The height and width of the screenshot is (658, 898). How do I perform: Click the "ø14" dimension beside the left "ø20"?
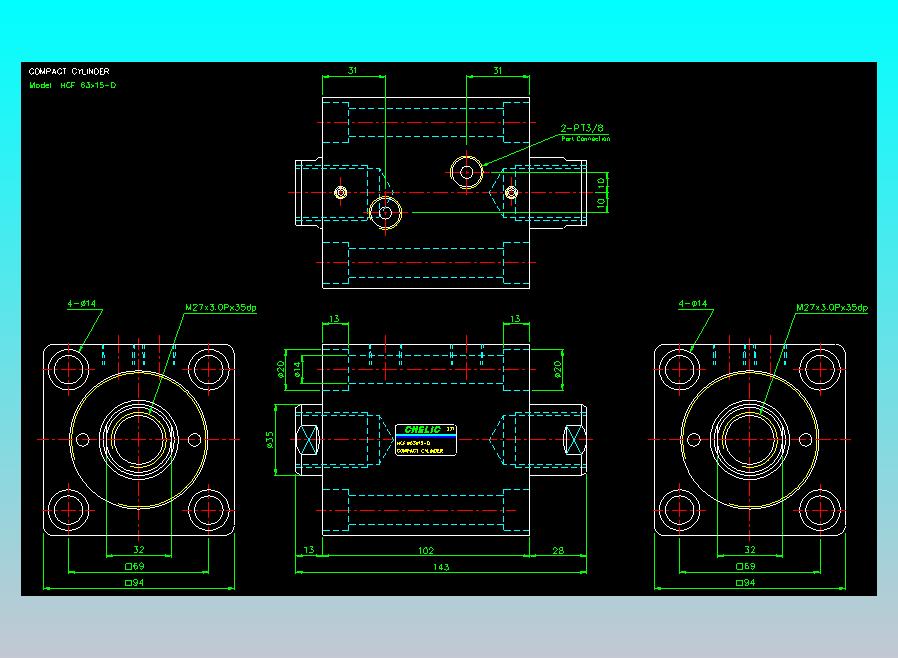(x=297, y=369)
